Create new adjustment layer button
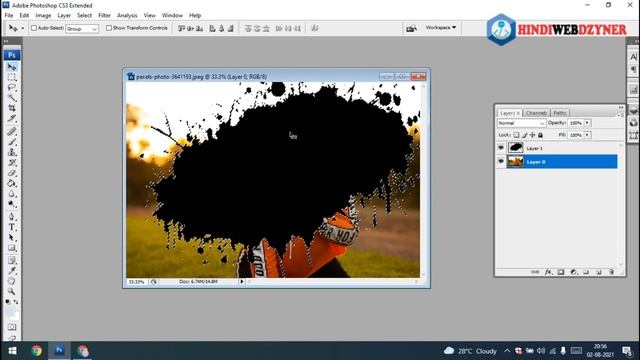Viewport: 640px width, 360px height. click(x=573, y=272)
